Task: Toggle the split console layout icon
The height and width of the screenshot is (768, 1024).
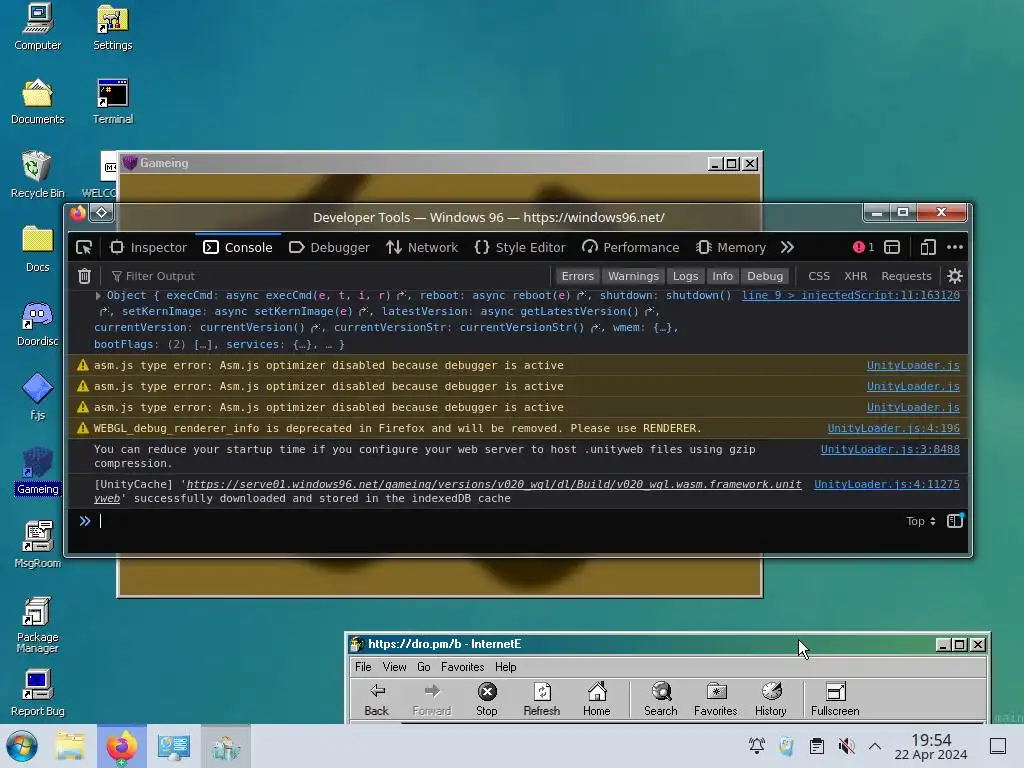Action: [891, 247]
